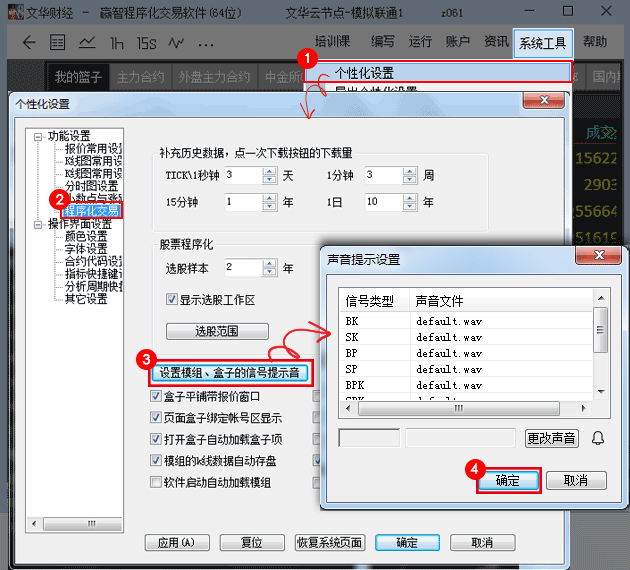Collapse the 操作界面设置 tree node
The width and height of the screenshot is (630, 570).
pos(38,224)
